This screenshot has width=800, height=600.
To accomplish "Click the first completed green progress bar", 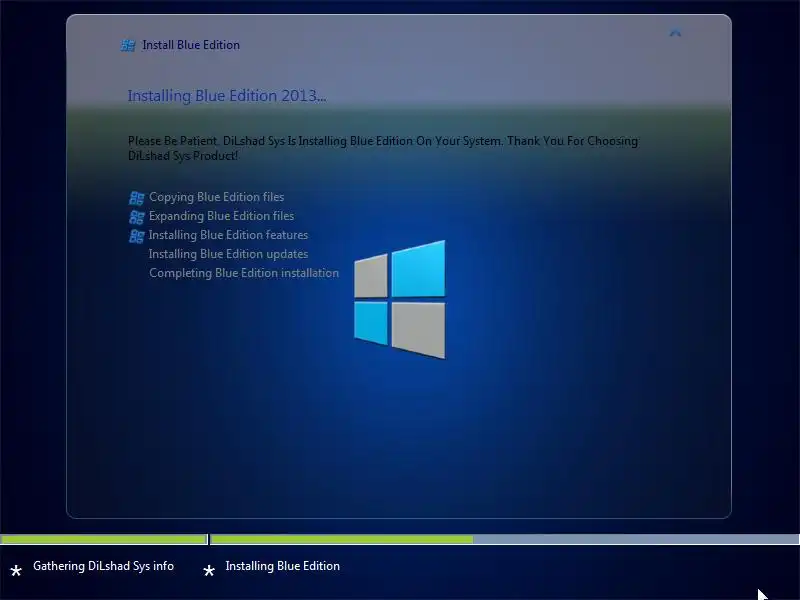I will pyautogui.click(x=104, y=539).
